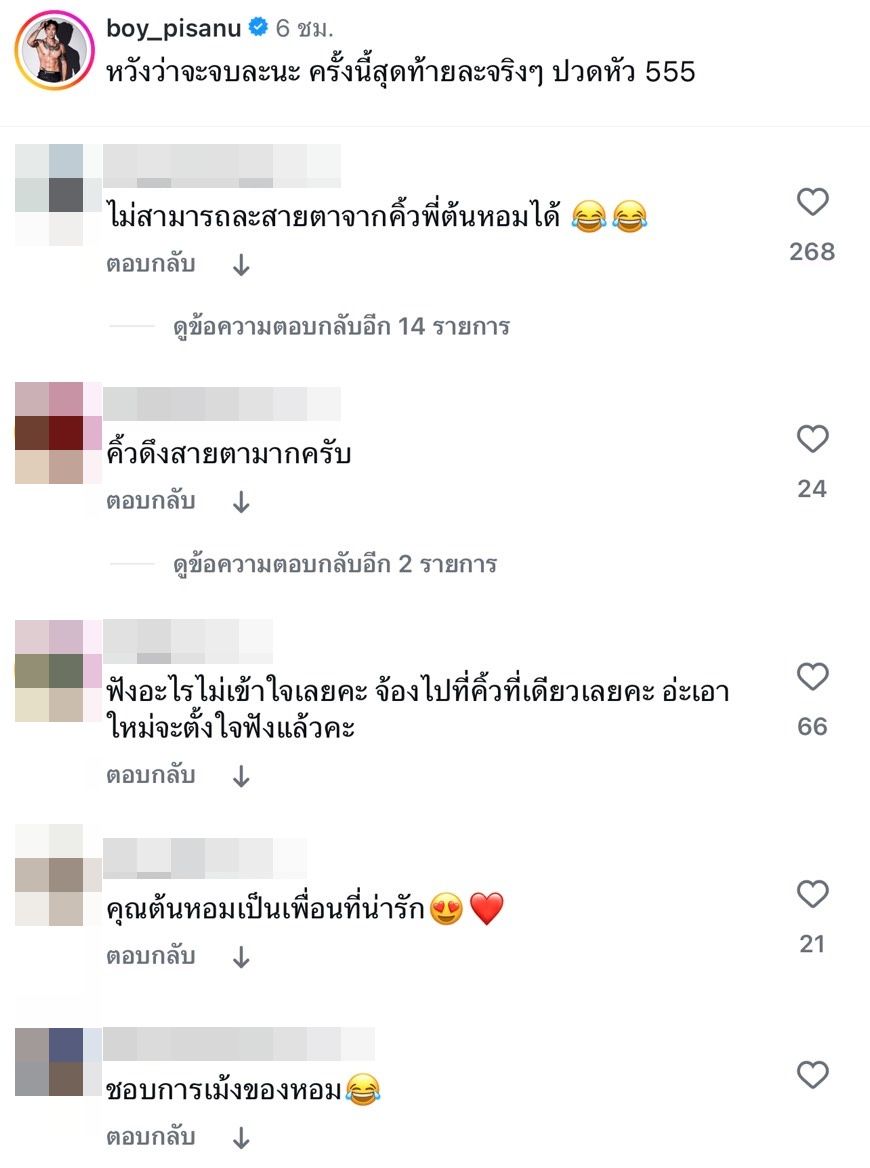Heart the comment with 21 likes
The width and height of the screenshot is (870, 1168).
(813, 894)
